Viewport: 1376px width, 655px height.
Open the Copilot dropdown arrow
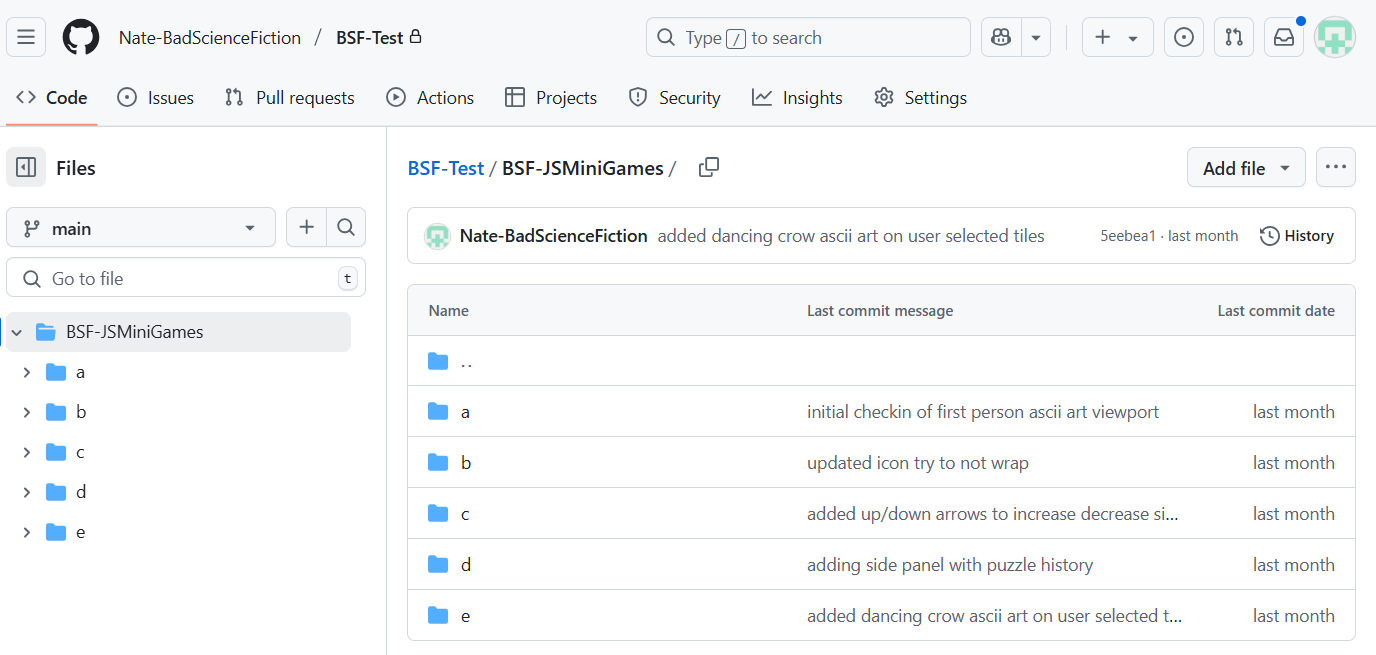(x=1036, y=37)
